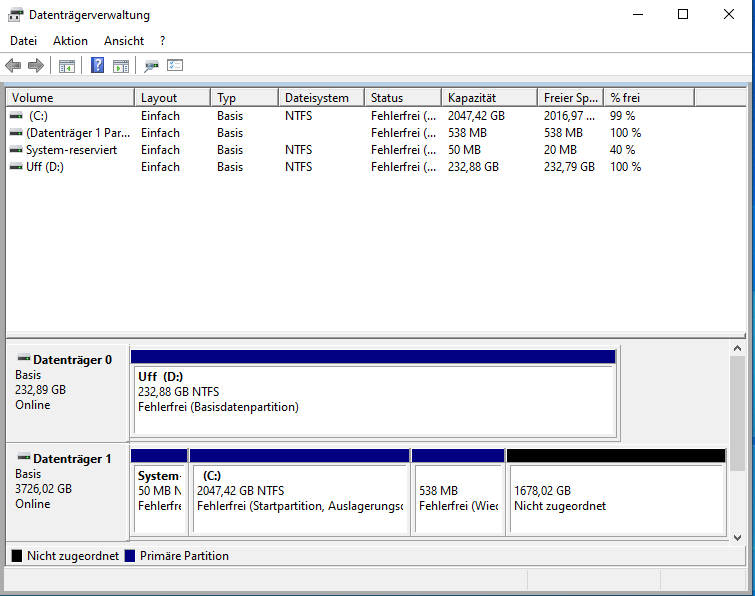Open the Ansicht menu
The width and height of the screenshot is (755, 596).
124,41
